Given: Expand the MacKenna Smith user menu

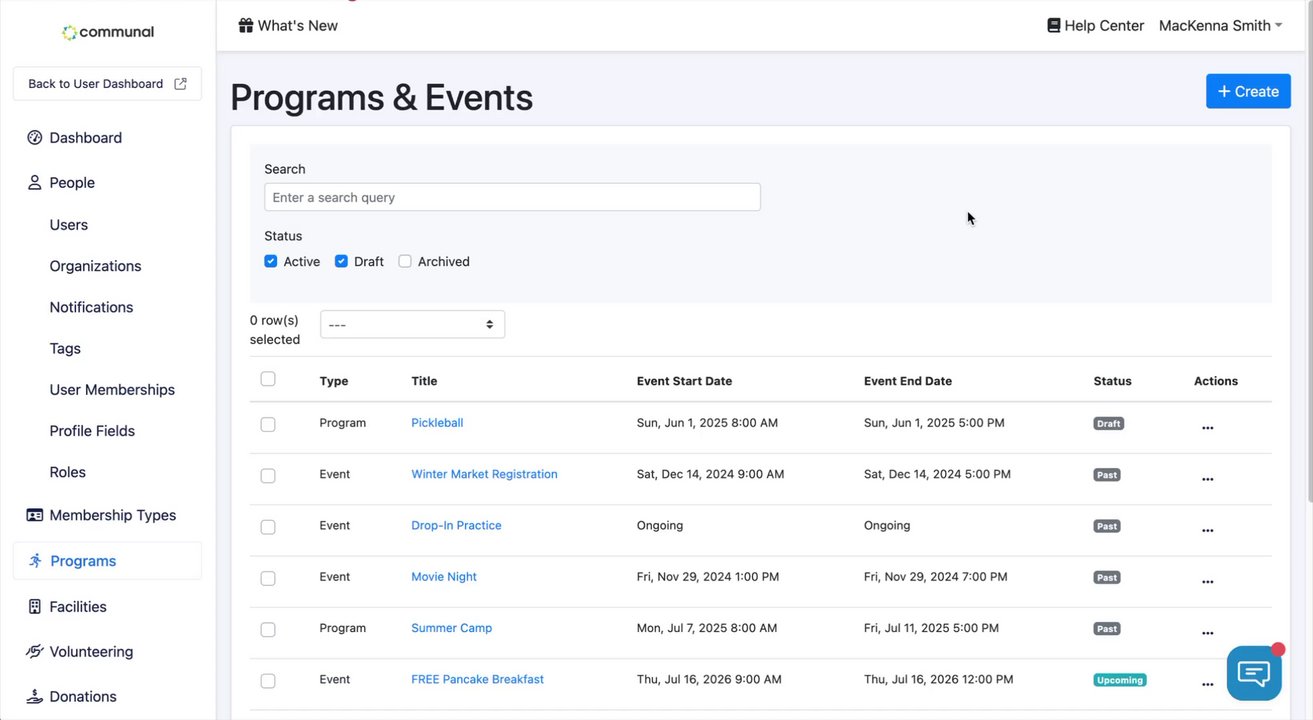Looking at the screenshot, I should [1220, 25].
